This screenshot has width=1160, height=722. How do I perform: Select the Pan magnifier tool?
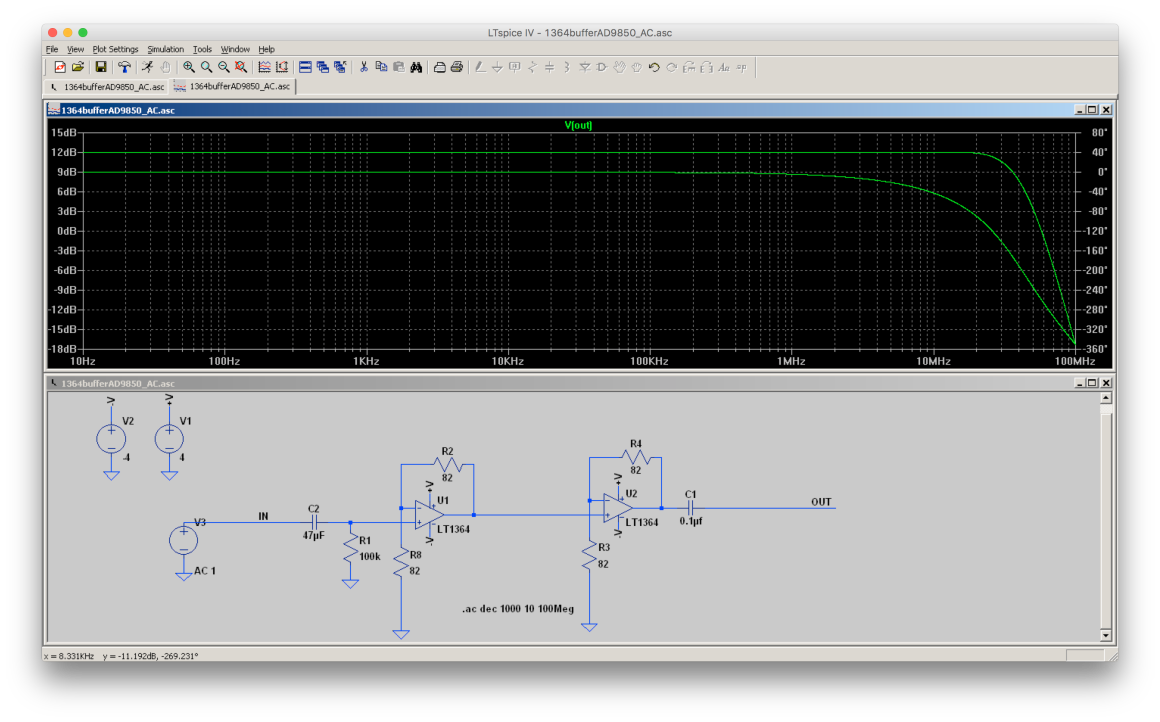point(206,67)
